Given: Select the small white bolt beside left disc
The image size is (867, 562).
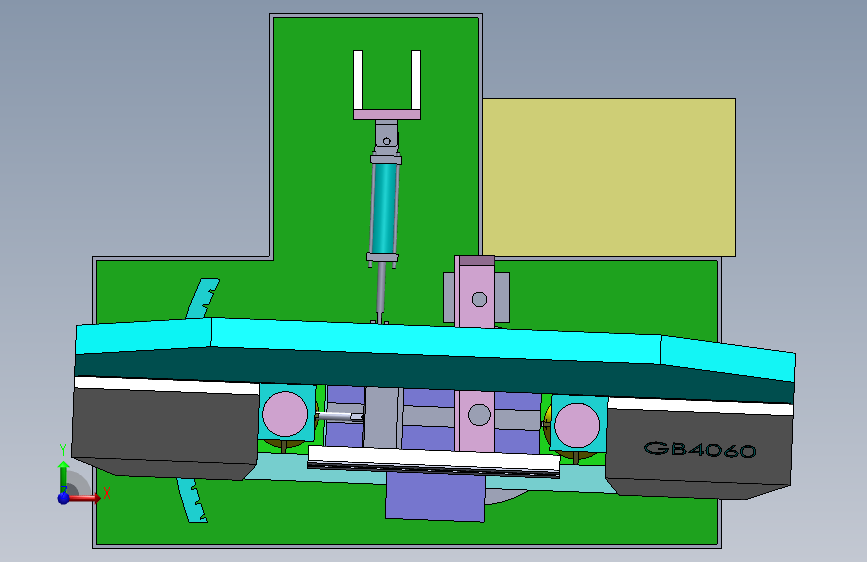Looking at the screenshot, I should point(340,417).
